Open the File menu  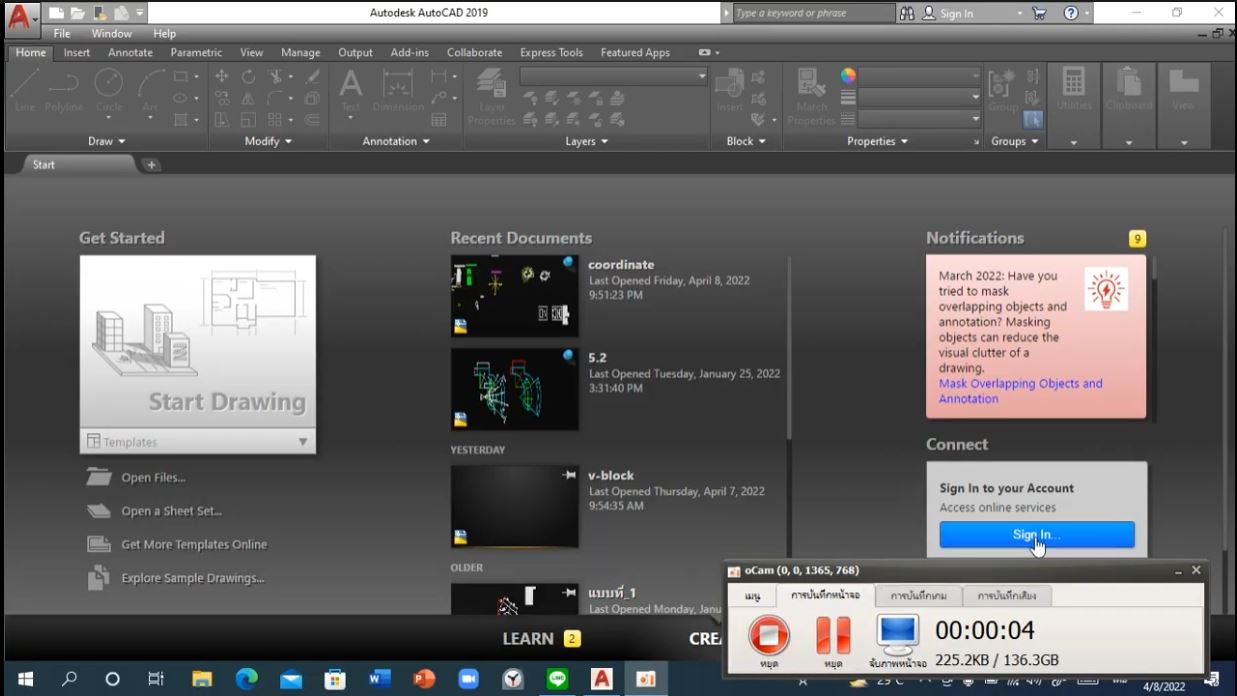tap(62, 33)
